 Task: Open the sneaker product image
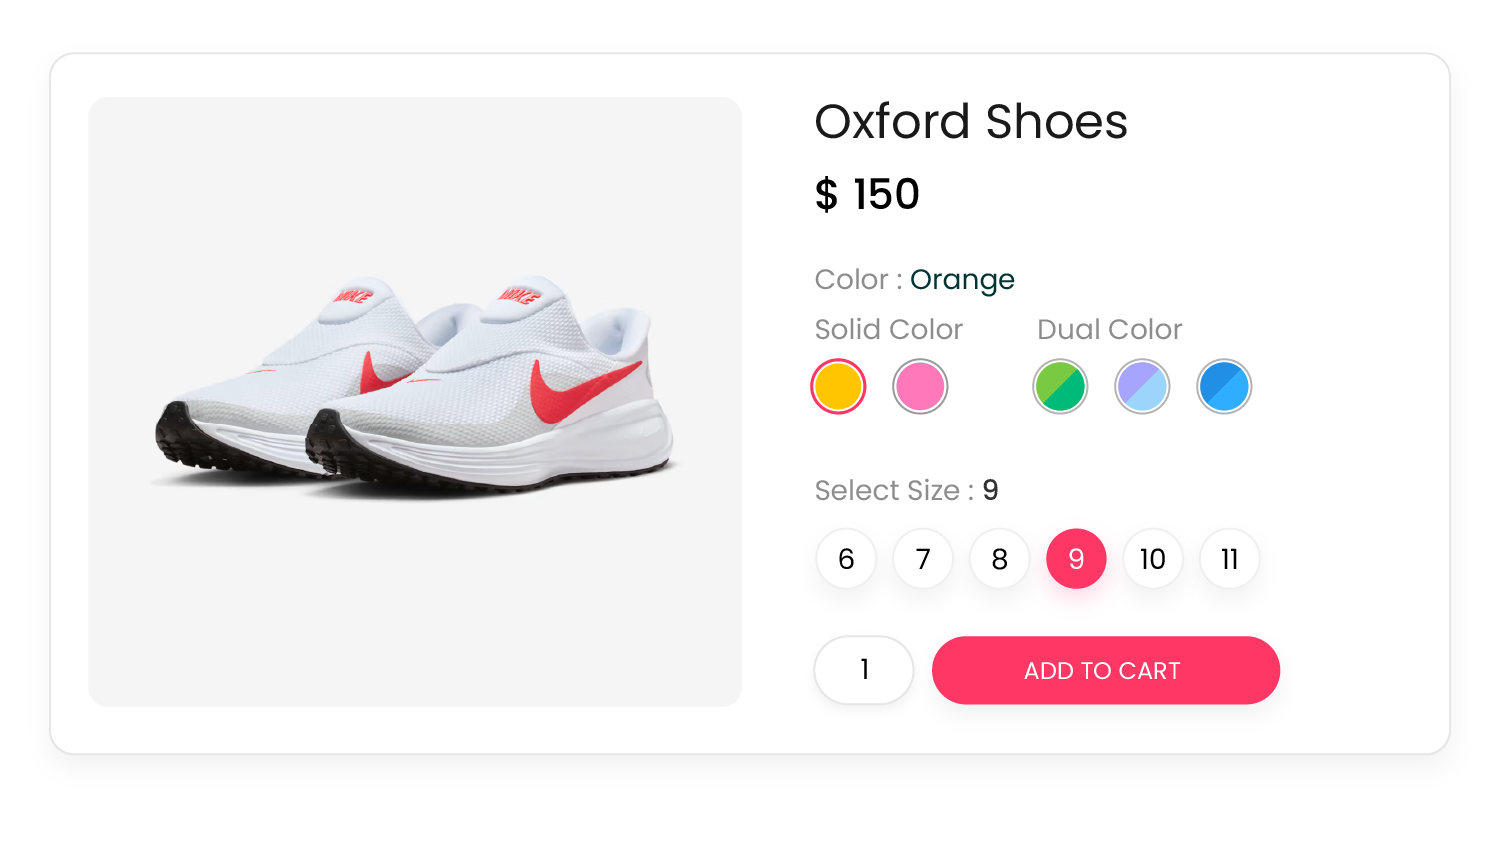click(x=415, y=402)
